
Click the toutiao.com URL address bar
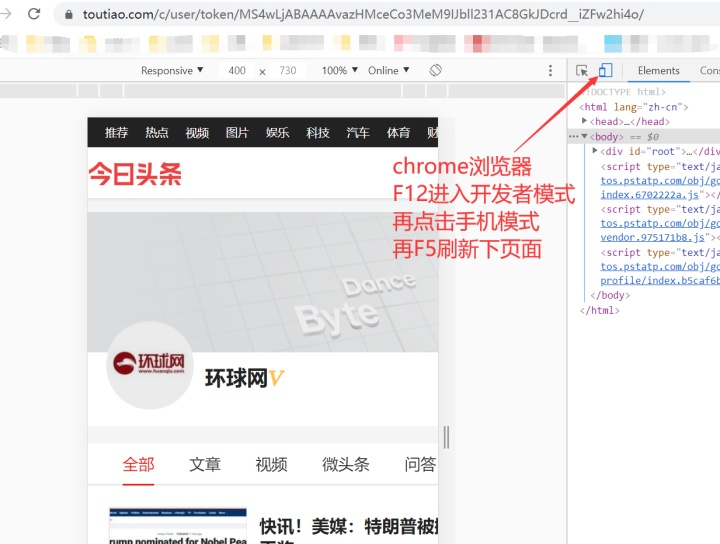(363, 14)
